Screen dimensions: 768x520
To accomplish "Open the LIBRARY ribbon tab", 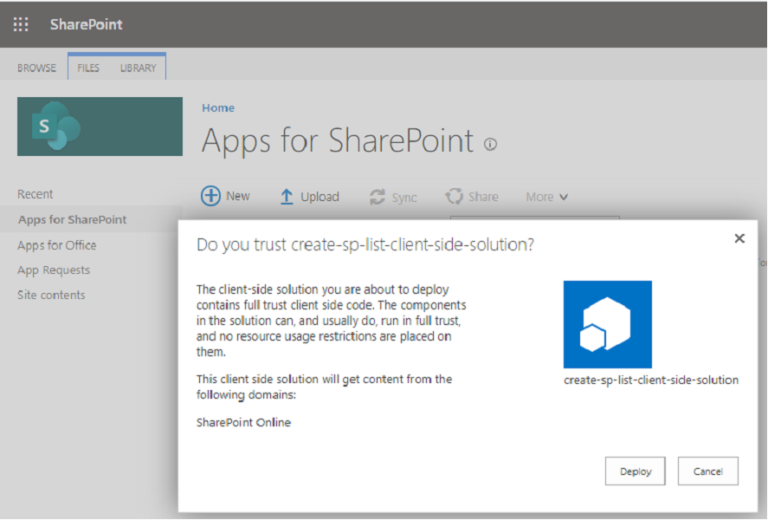I will [138, 68].
